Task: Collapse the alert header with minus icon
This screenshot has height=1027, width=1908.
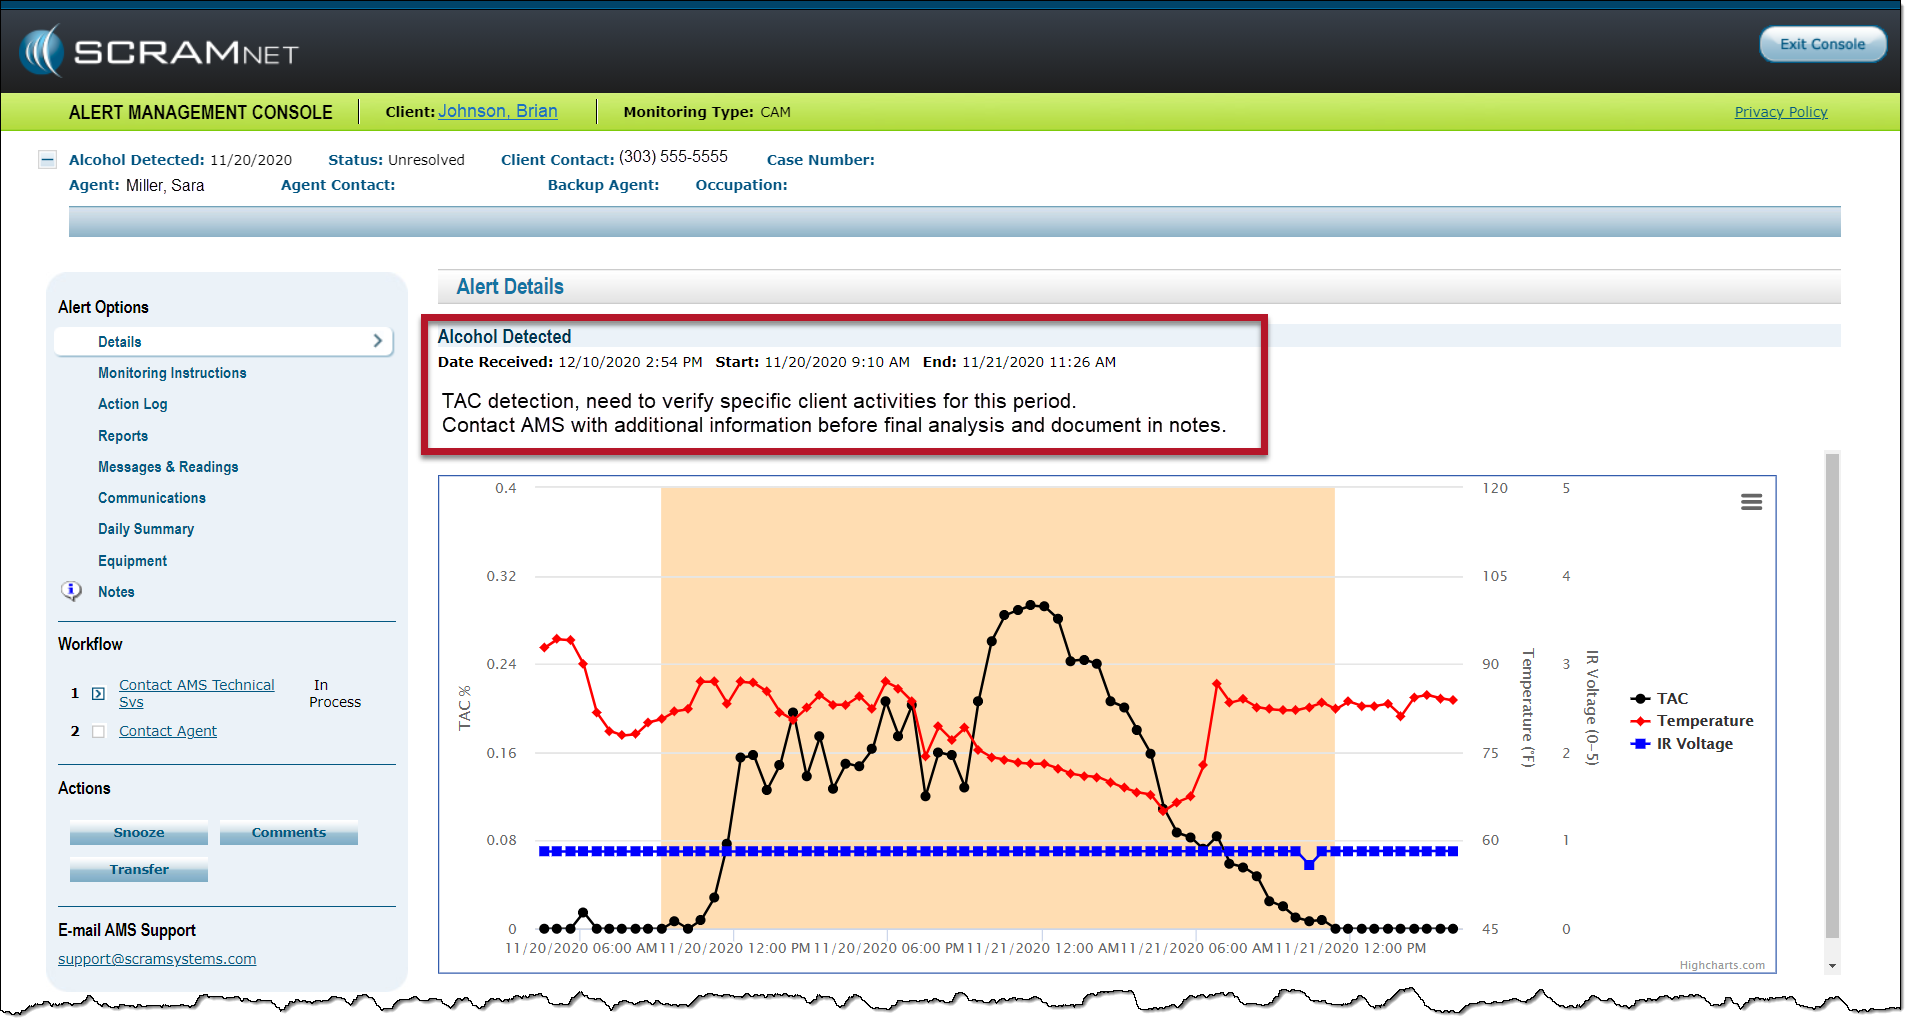Action: [47, 160]
